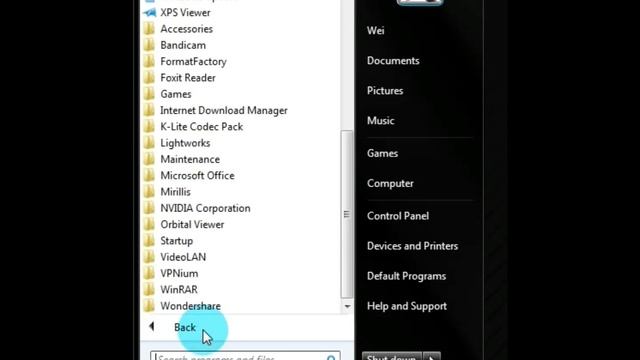Viewport: 640px width, 360px height.
Task: Expand the Startup folder label
Action: (176, 241)
